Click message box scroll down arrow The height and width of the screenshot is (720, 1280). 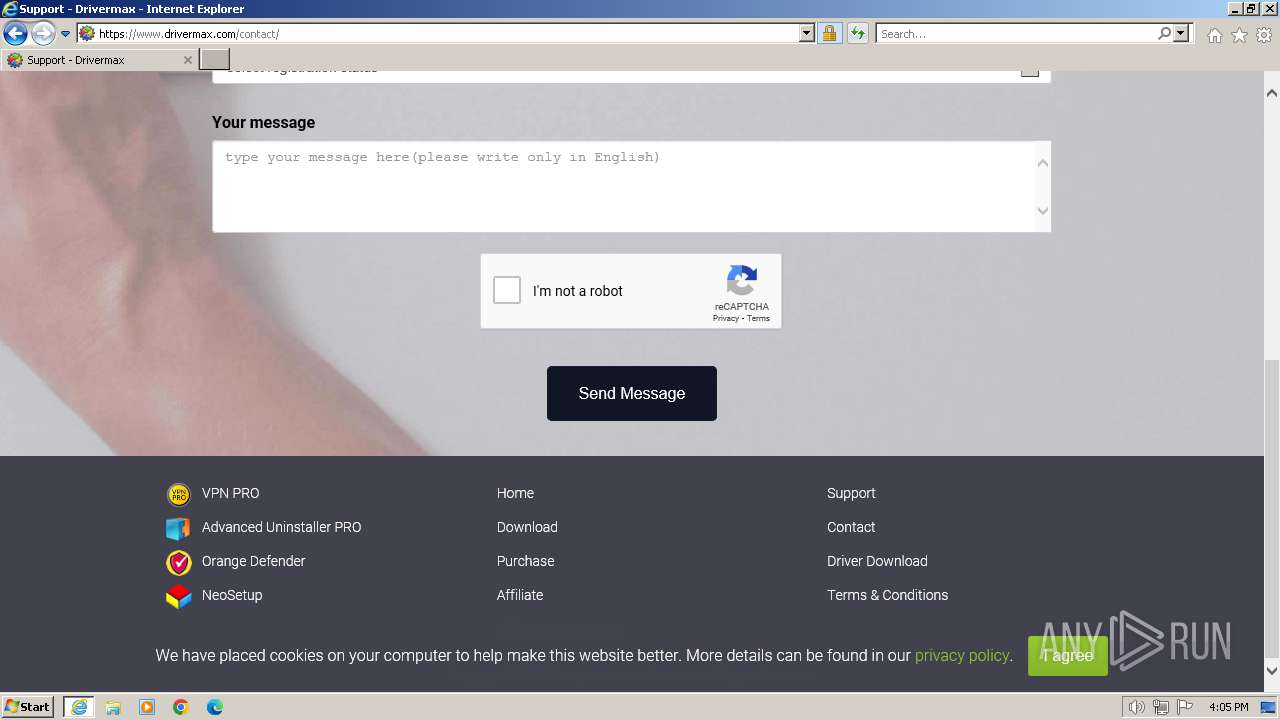[x=1042, y=211]
